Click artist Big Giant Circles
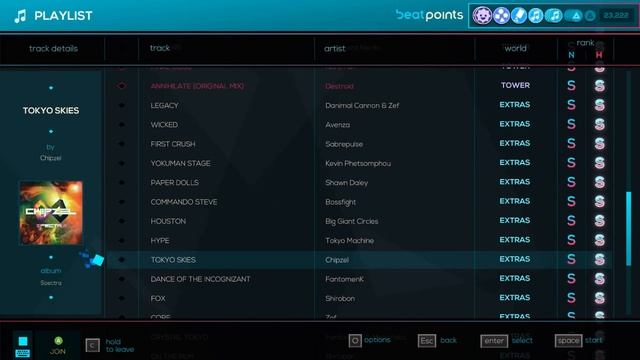Screen dimensions: 640x360 tap(351, 222)
